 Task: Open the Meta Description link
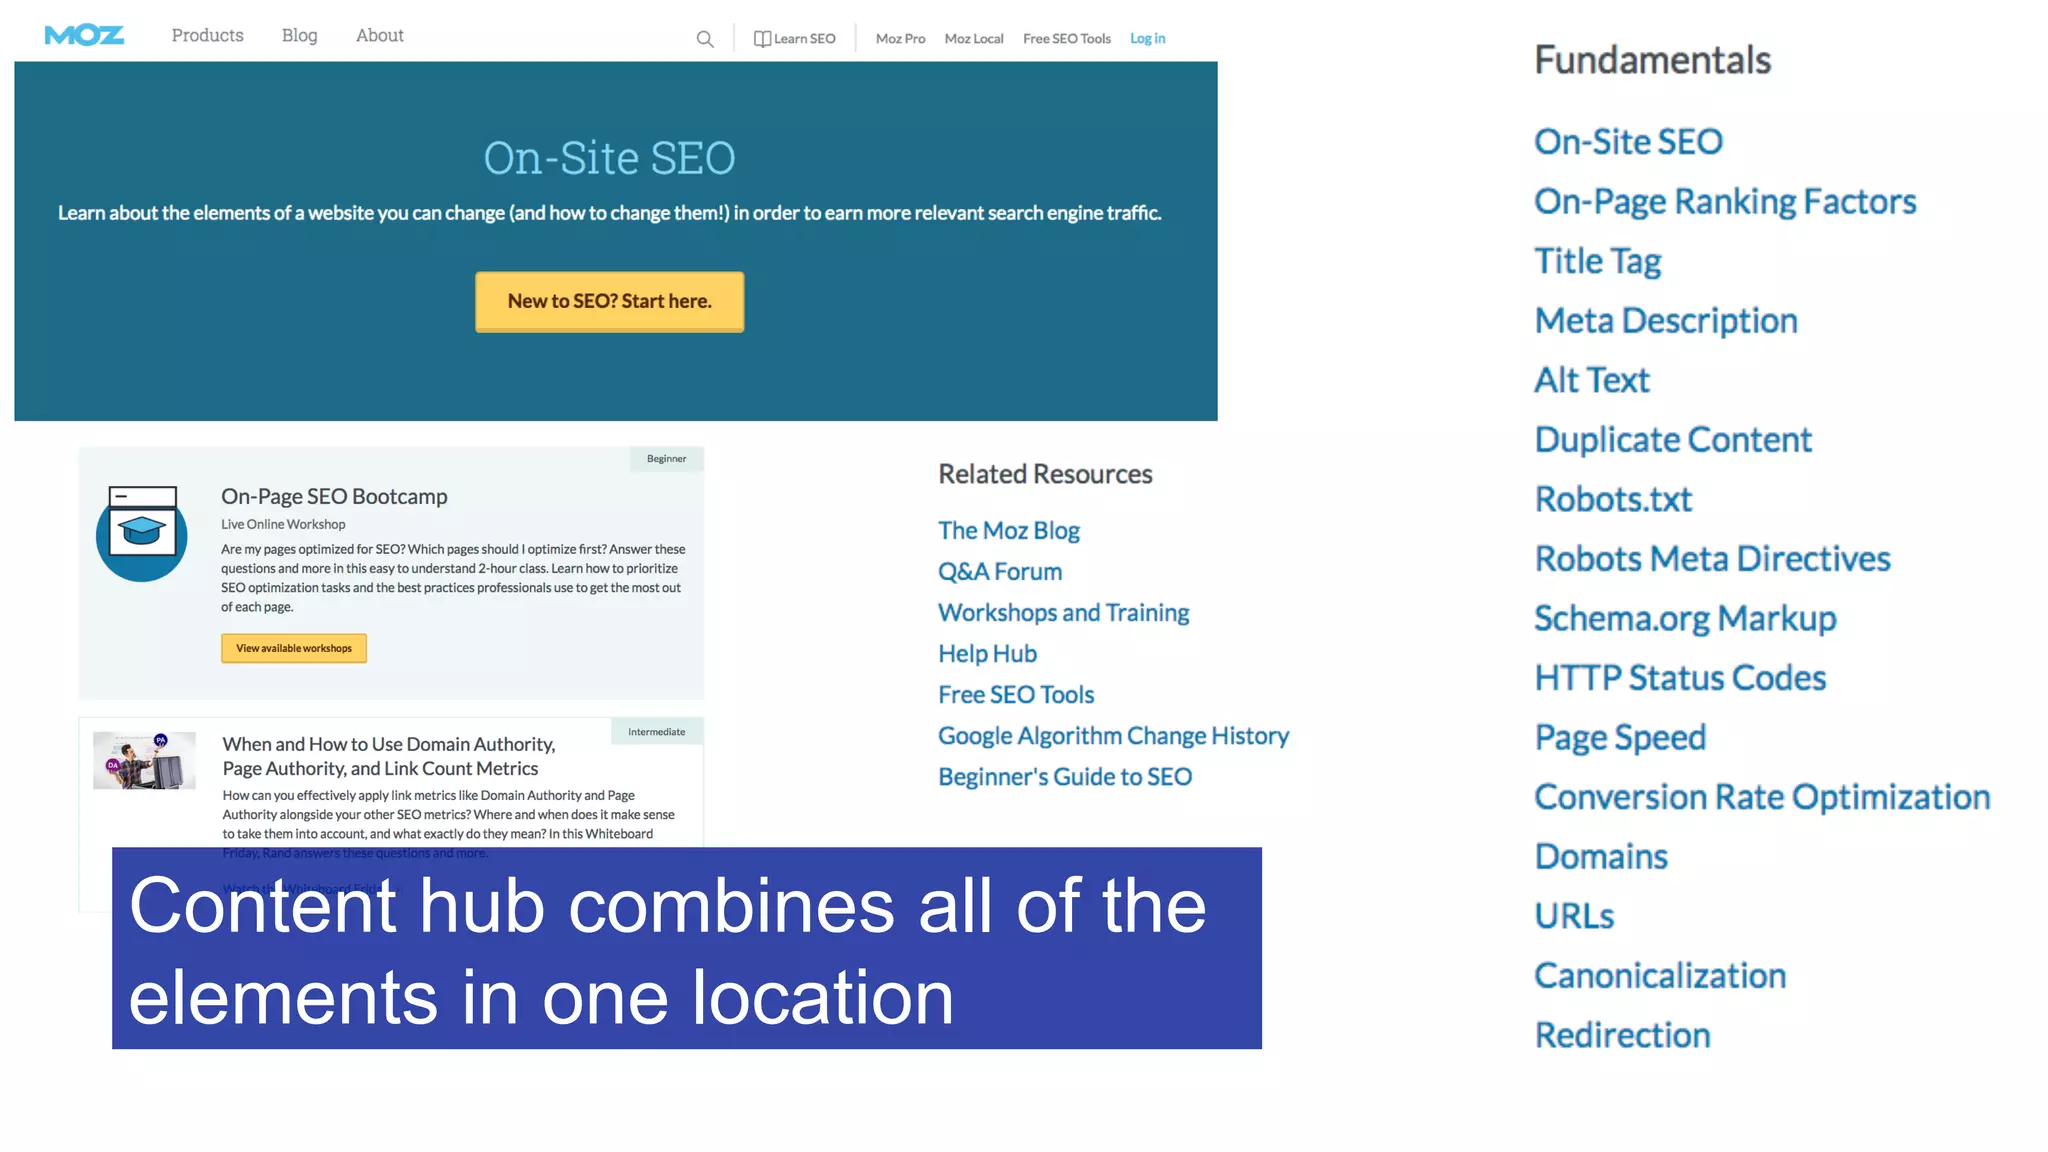1666,321
